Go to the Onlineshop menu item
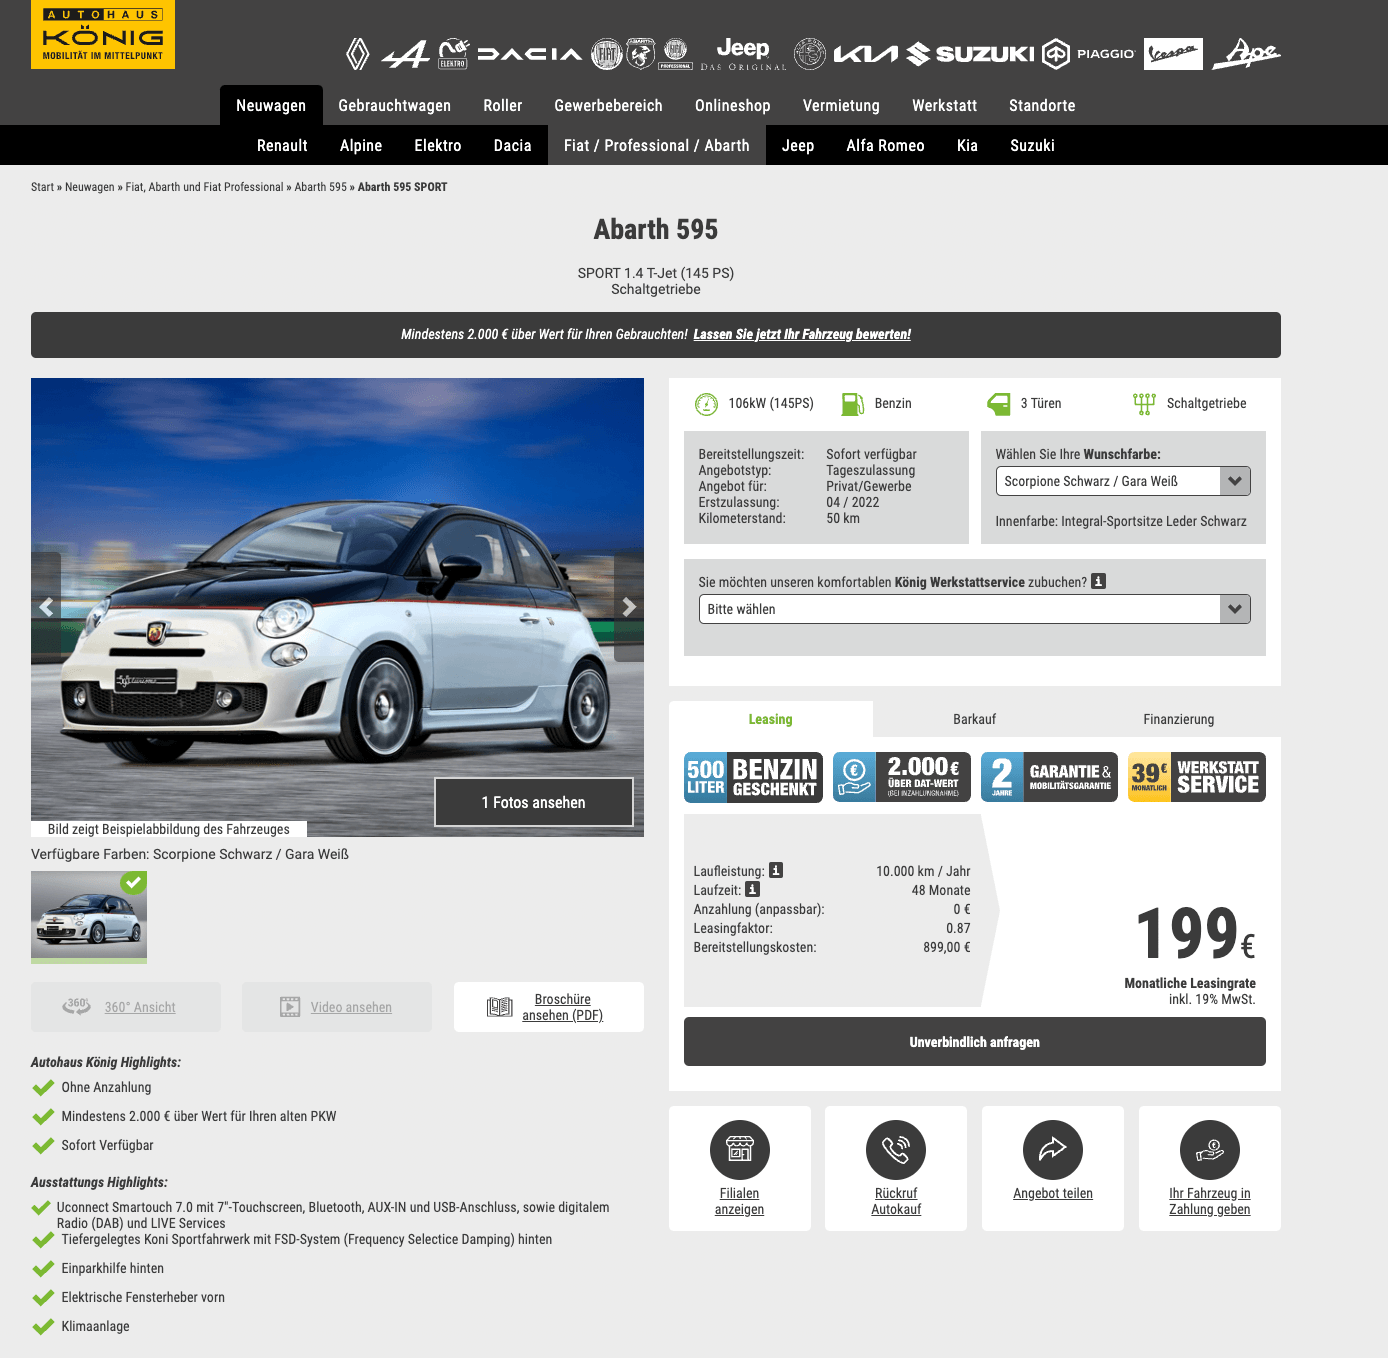This screenshot has width=1388, height=1358. point(733,105)
